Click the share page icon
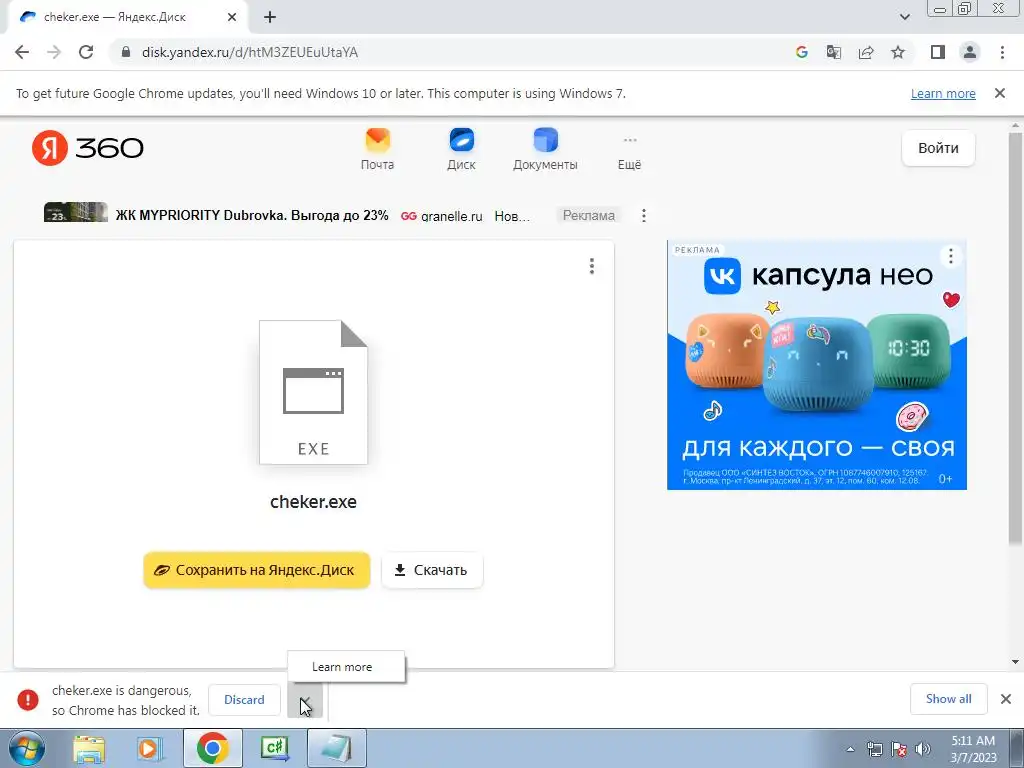This screenshot has width=1024, height=768. point(866,52)
